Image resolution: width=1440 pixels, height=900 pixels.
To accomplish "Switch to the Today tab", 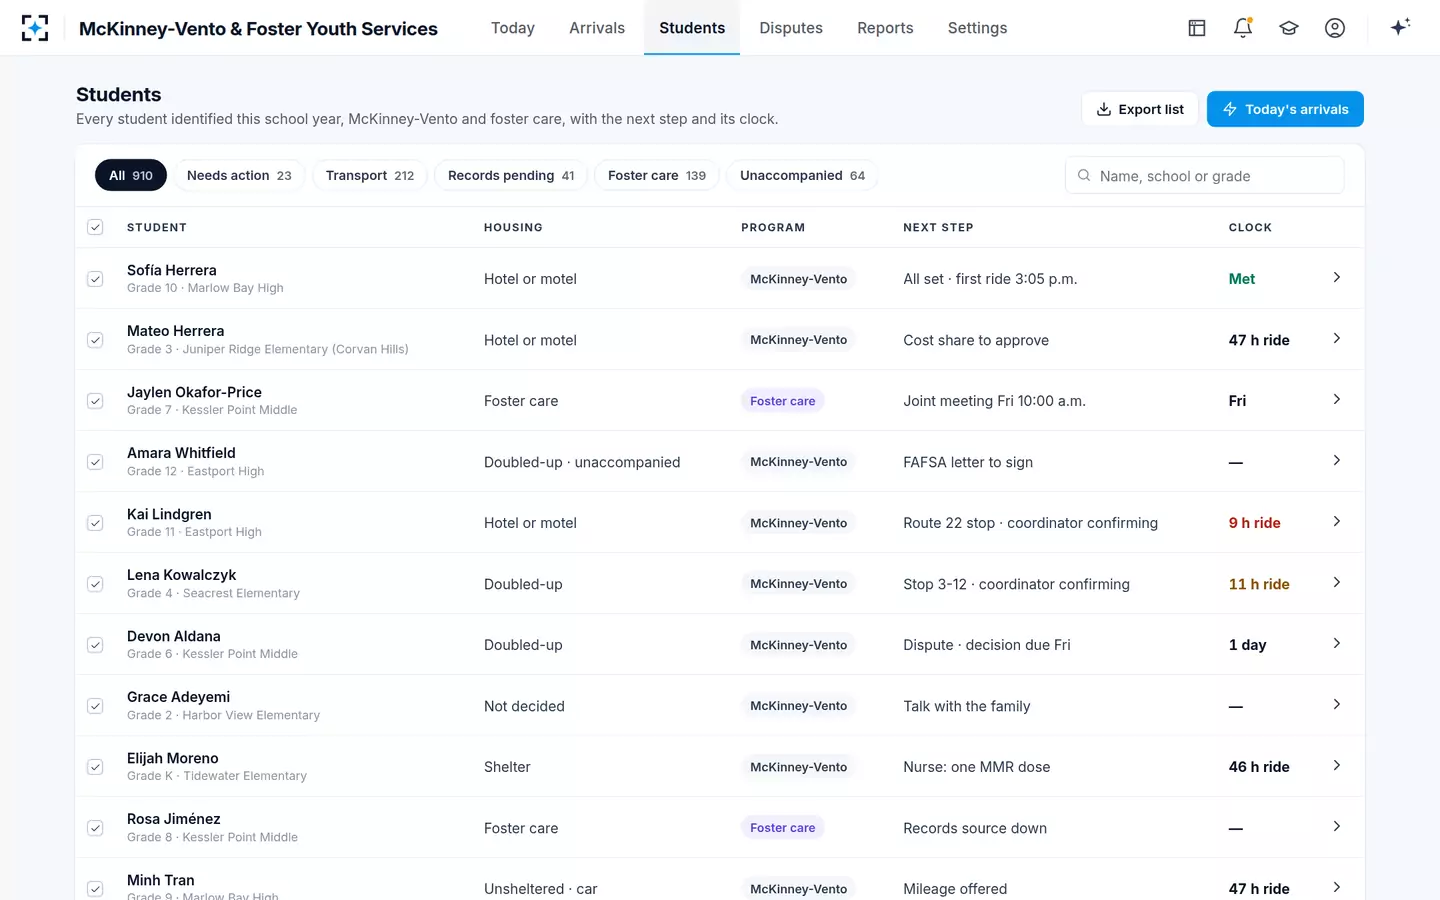I will point(513,28).
